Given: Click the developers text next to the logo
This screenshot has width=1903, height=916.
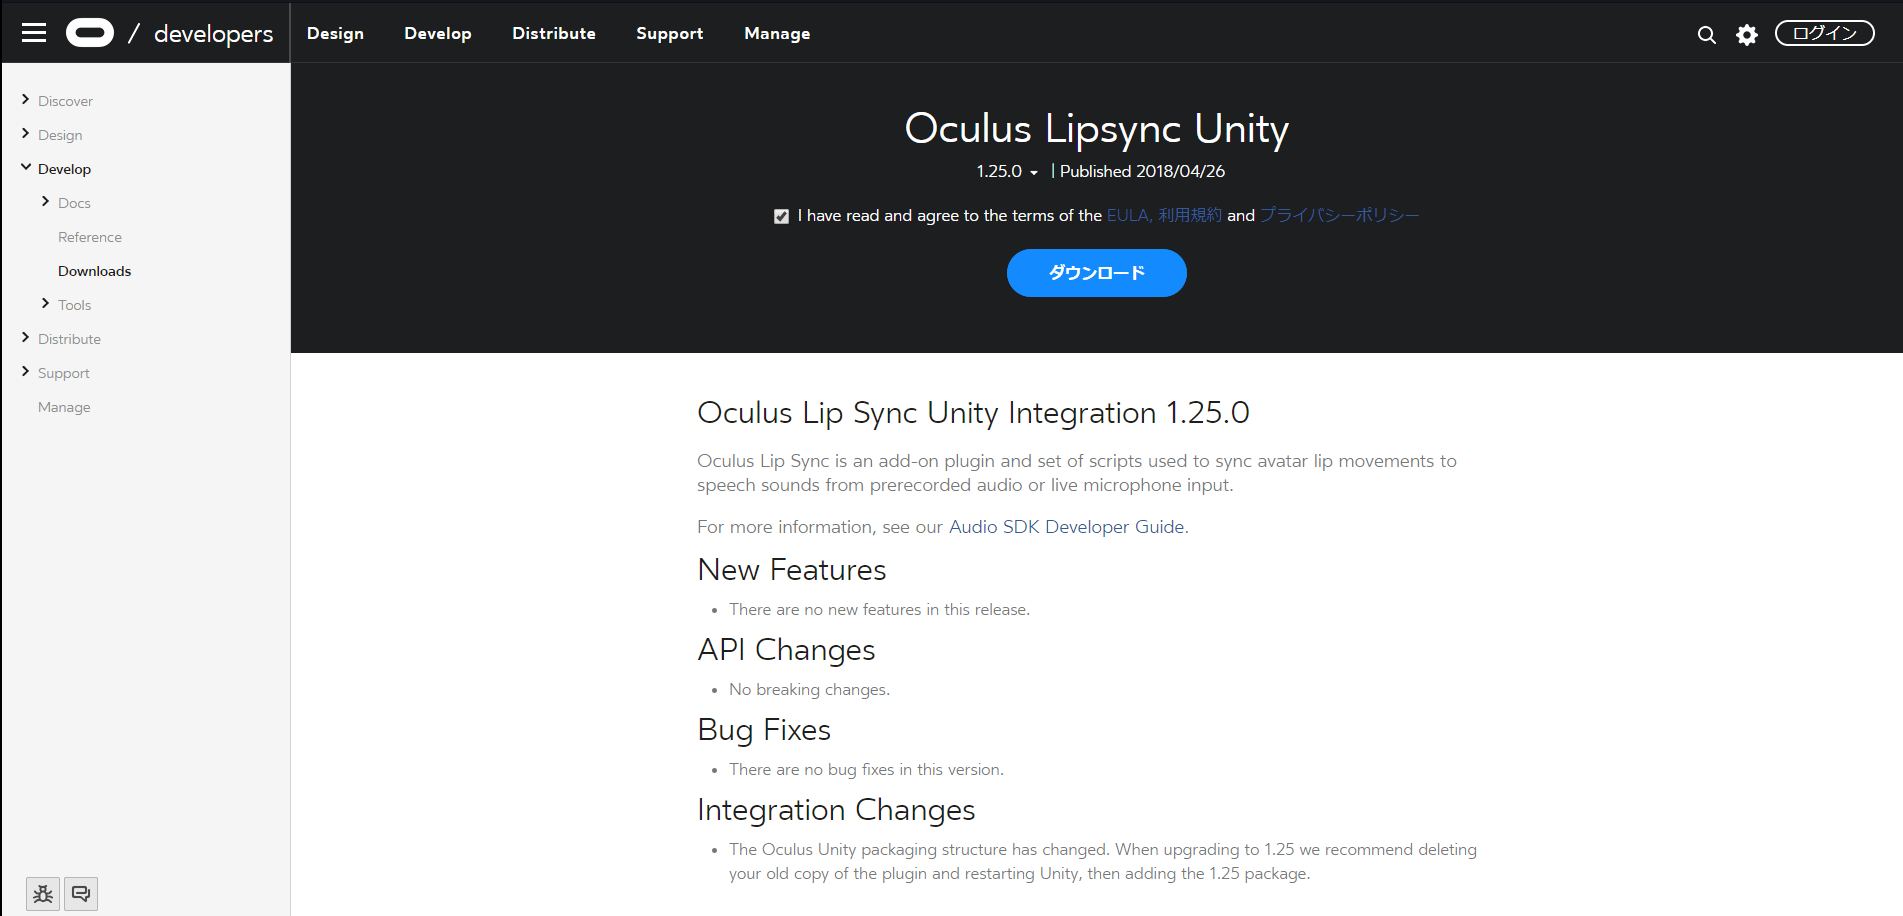Looking at the screenshot, I should [212, 33].
